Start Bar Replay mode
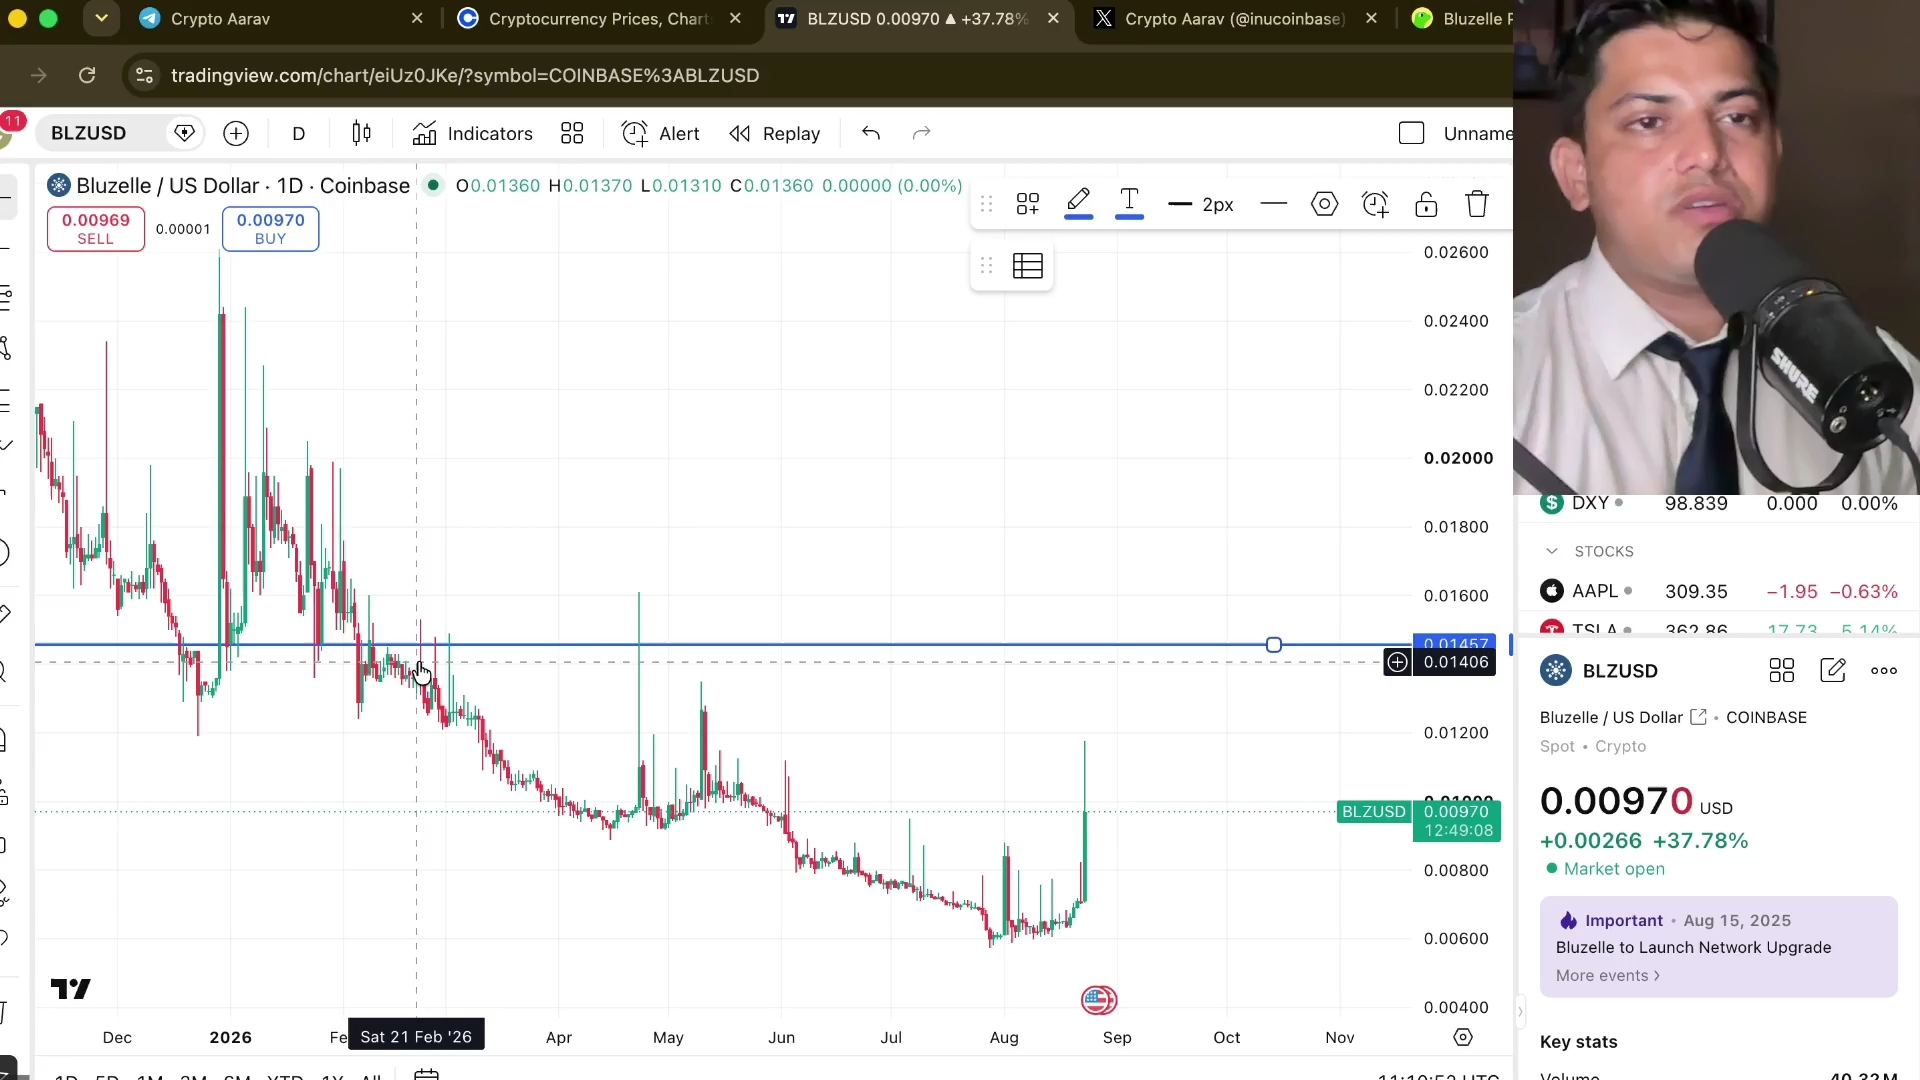 click(775, 134)
